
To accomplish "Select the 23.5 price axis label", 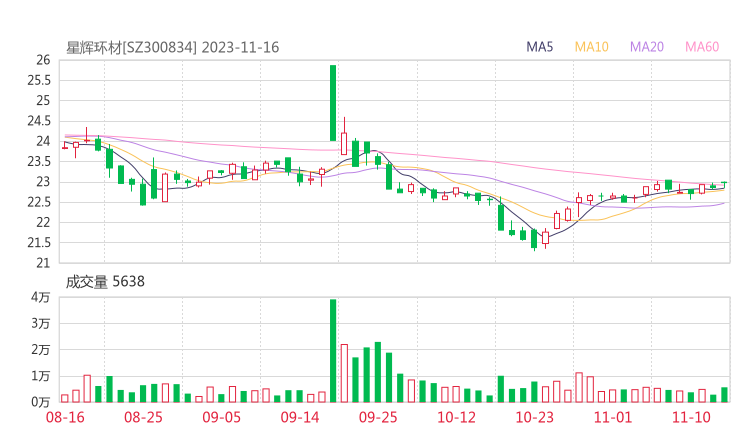I will [39, 161].
